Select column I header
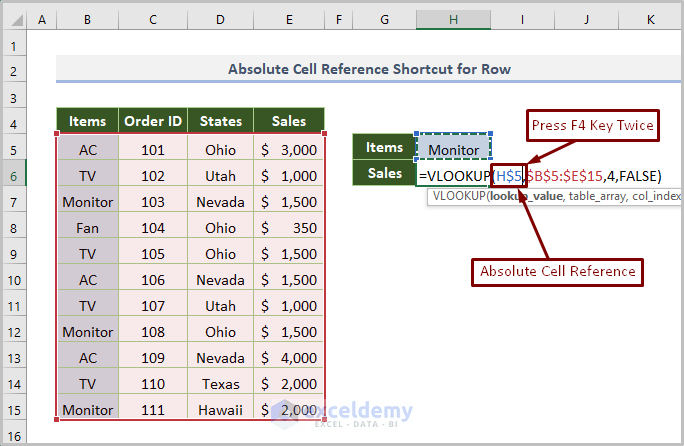Screen dimensions: 684x446 522,20
